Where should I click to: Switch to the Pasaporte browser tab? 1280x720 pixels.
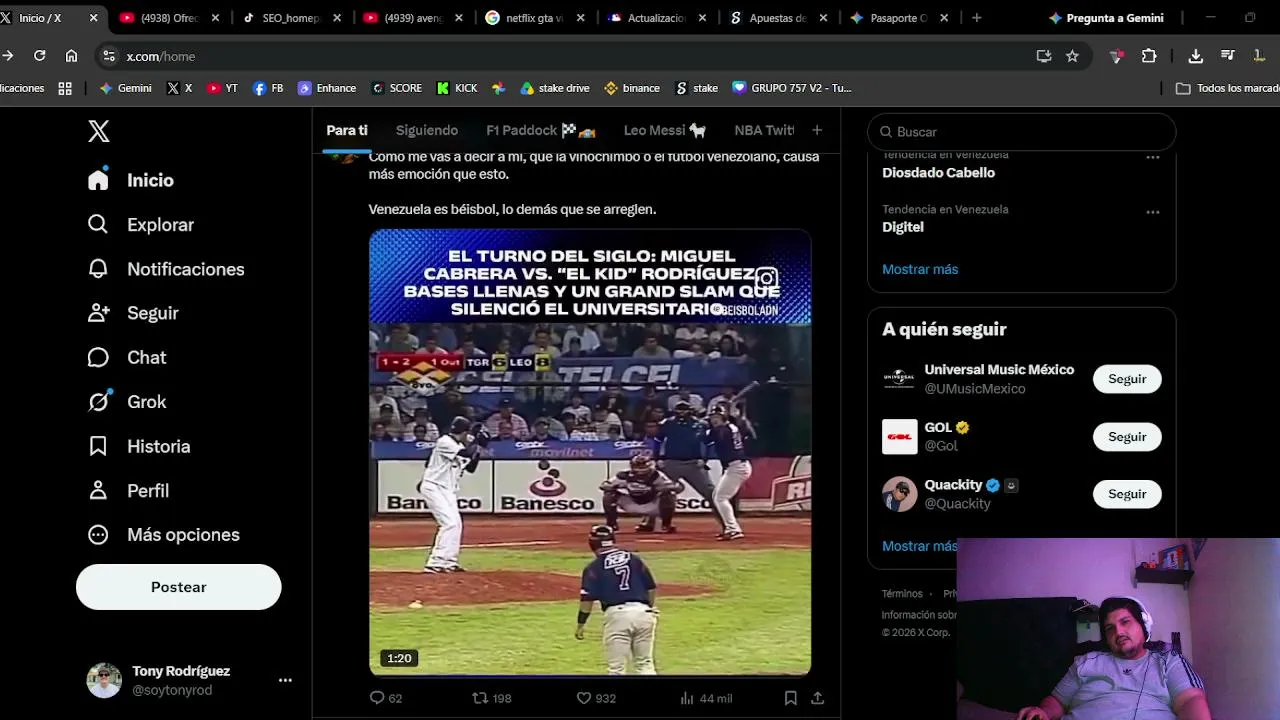(899, 18)
